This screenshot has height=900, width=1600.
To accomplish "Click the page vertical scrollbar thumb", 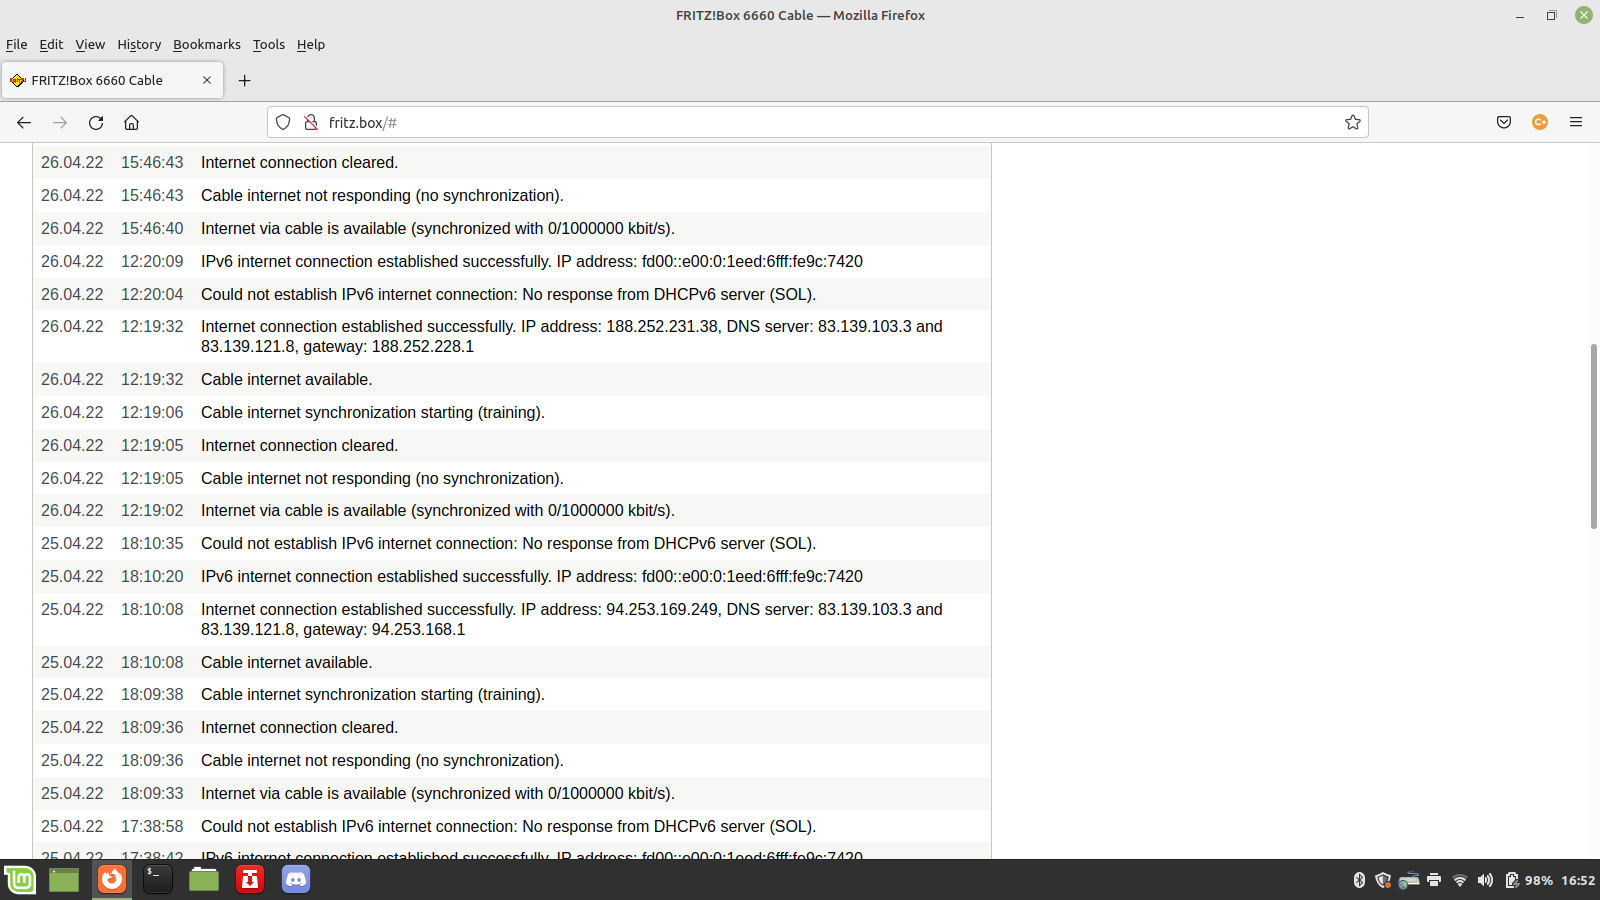I will 1594,436.
